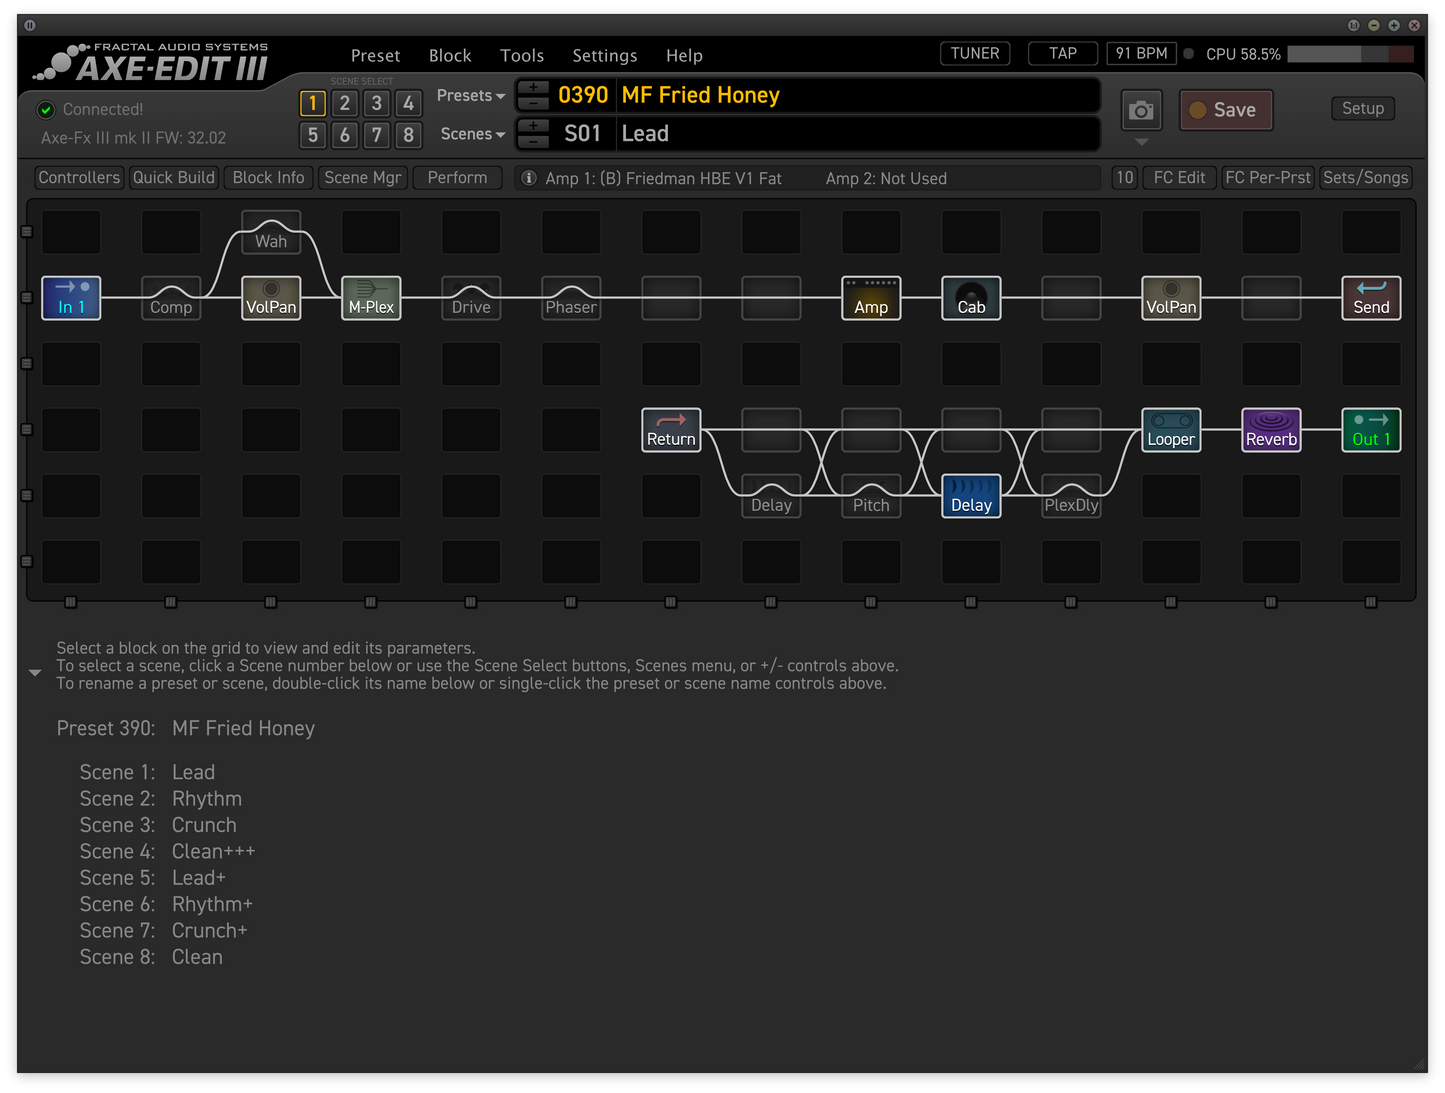Open the Help menu
The image size is (1445, 1093).
tap(684, 56)
